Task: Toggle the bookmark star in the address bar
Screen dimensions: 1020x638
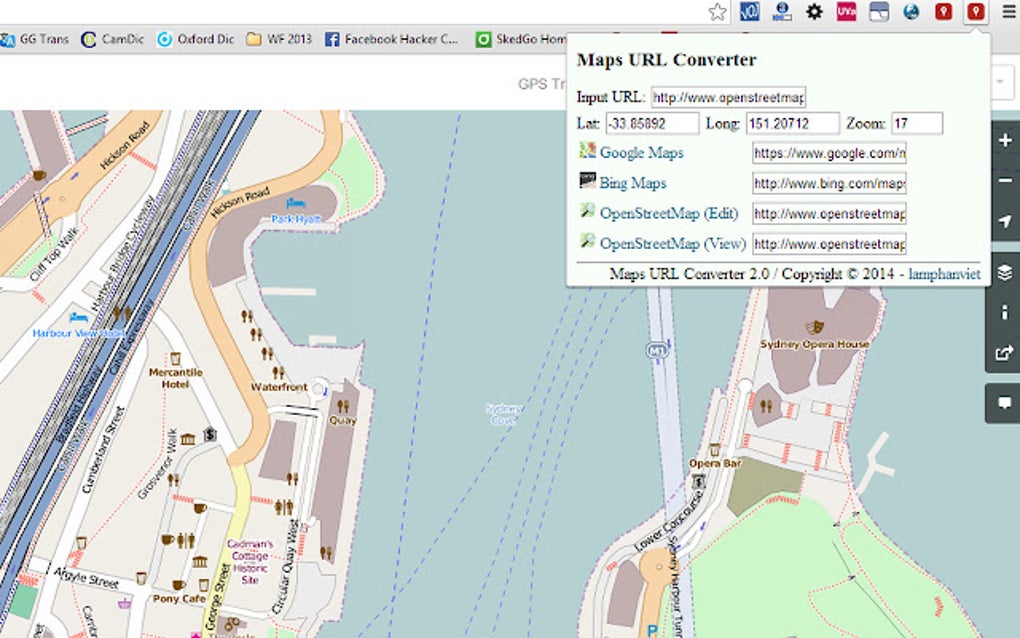Action: [717, 13]
